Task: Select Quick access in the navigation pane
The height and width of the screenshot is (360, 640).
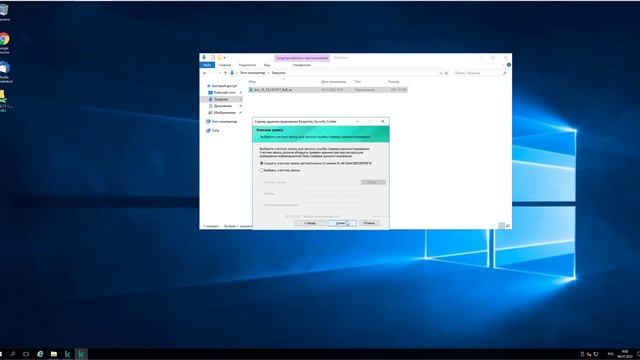Action: point(224,86)
